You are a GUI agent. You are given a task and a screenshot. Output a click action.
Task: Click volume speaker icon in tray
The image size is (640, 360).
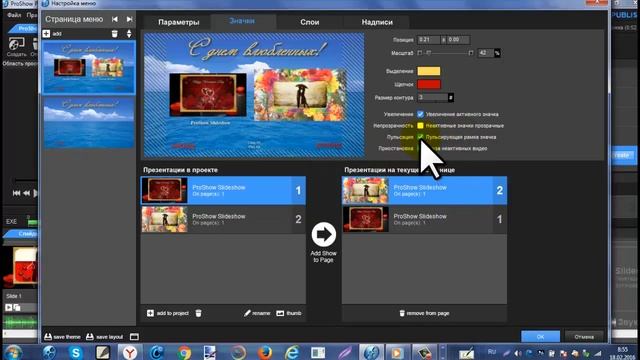point(518,353)
